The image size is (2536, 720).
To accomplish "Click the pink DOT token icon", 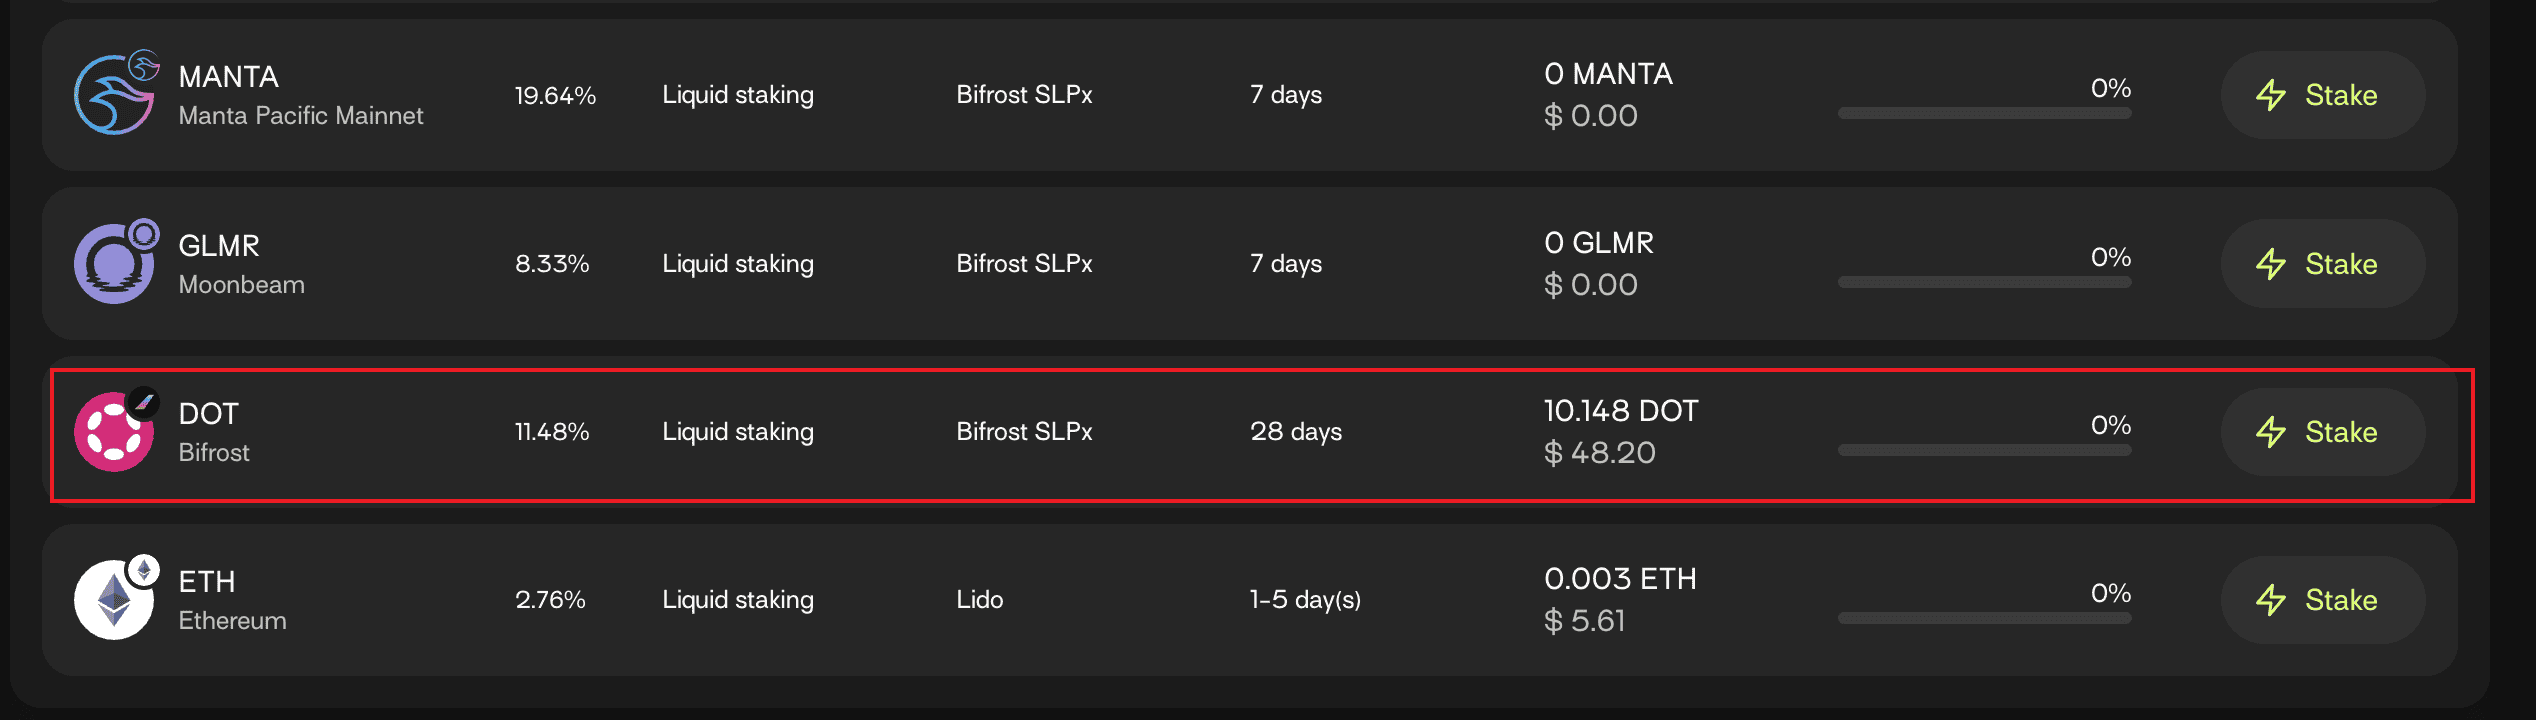I will click(x=112, y=433).
